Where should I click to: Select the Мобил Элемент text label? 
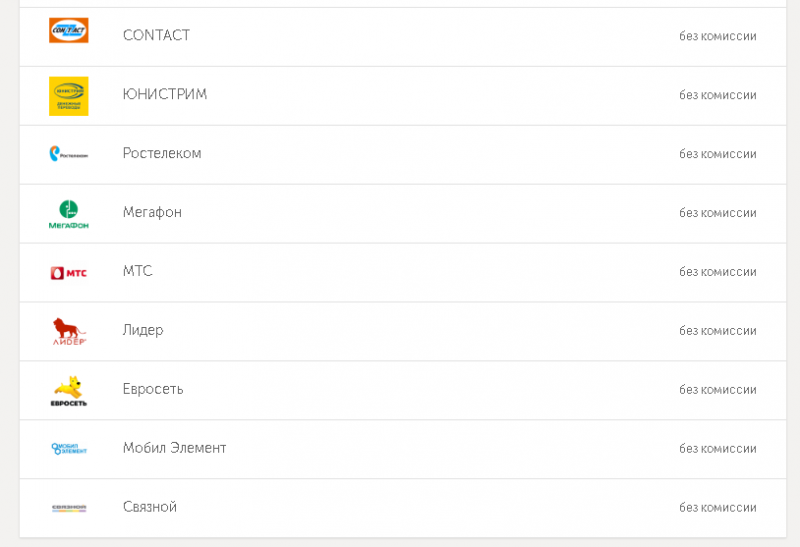pyautogui.click(x=174, y=447)
